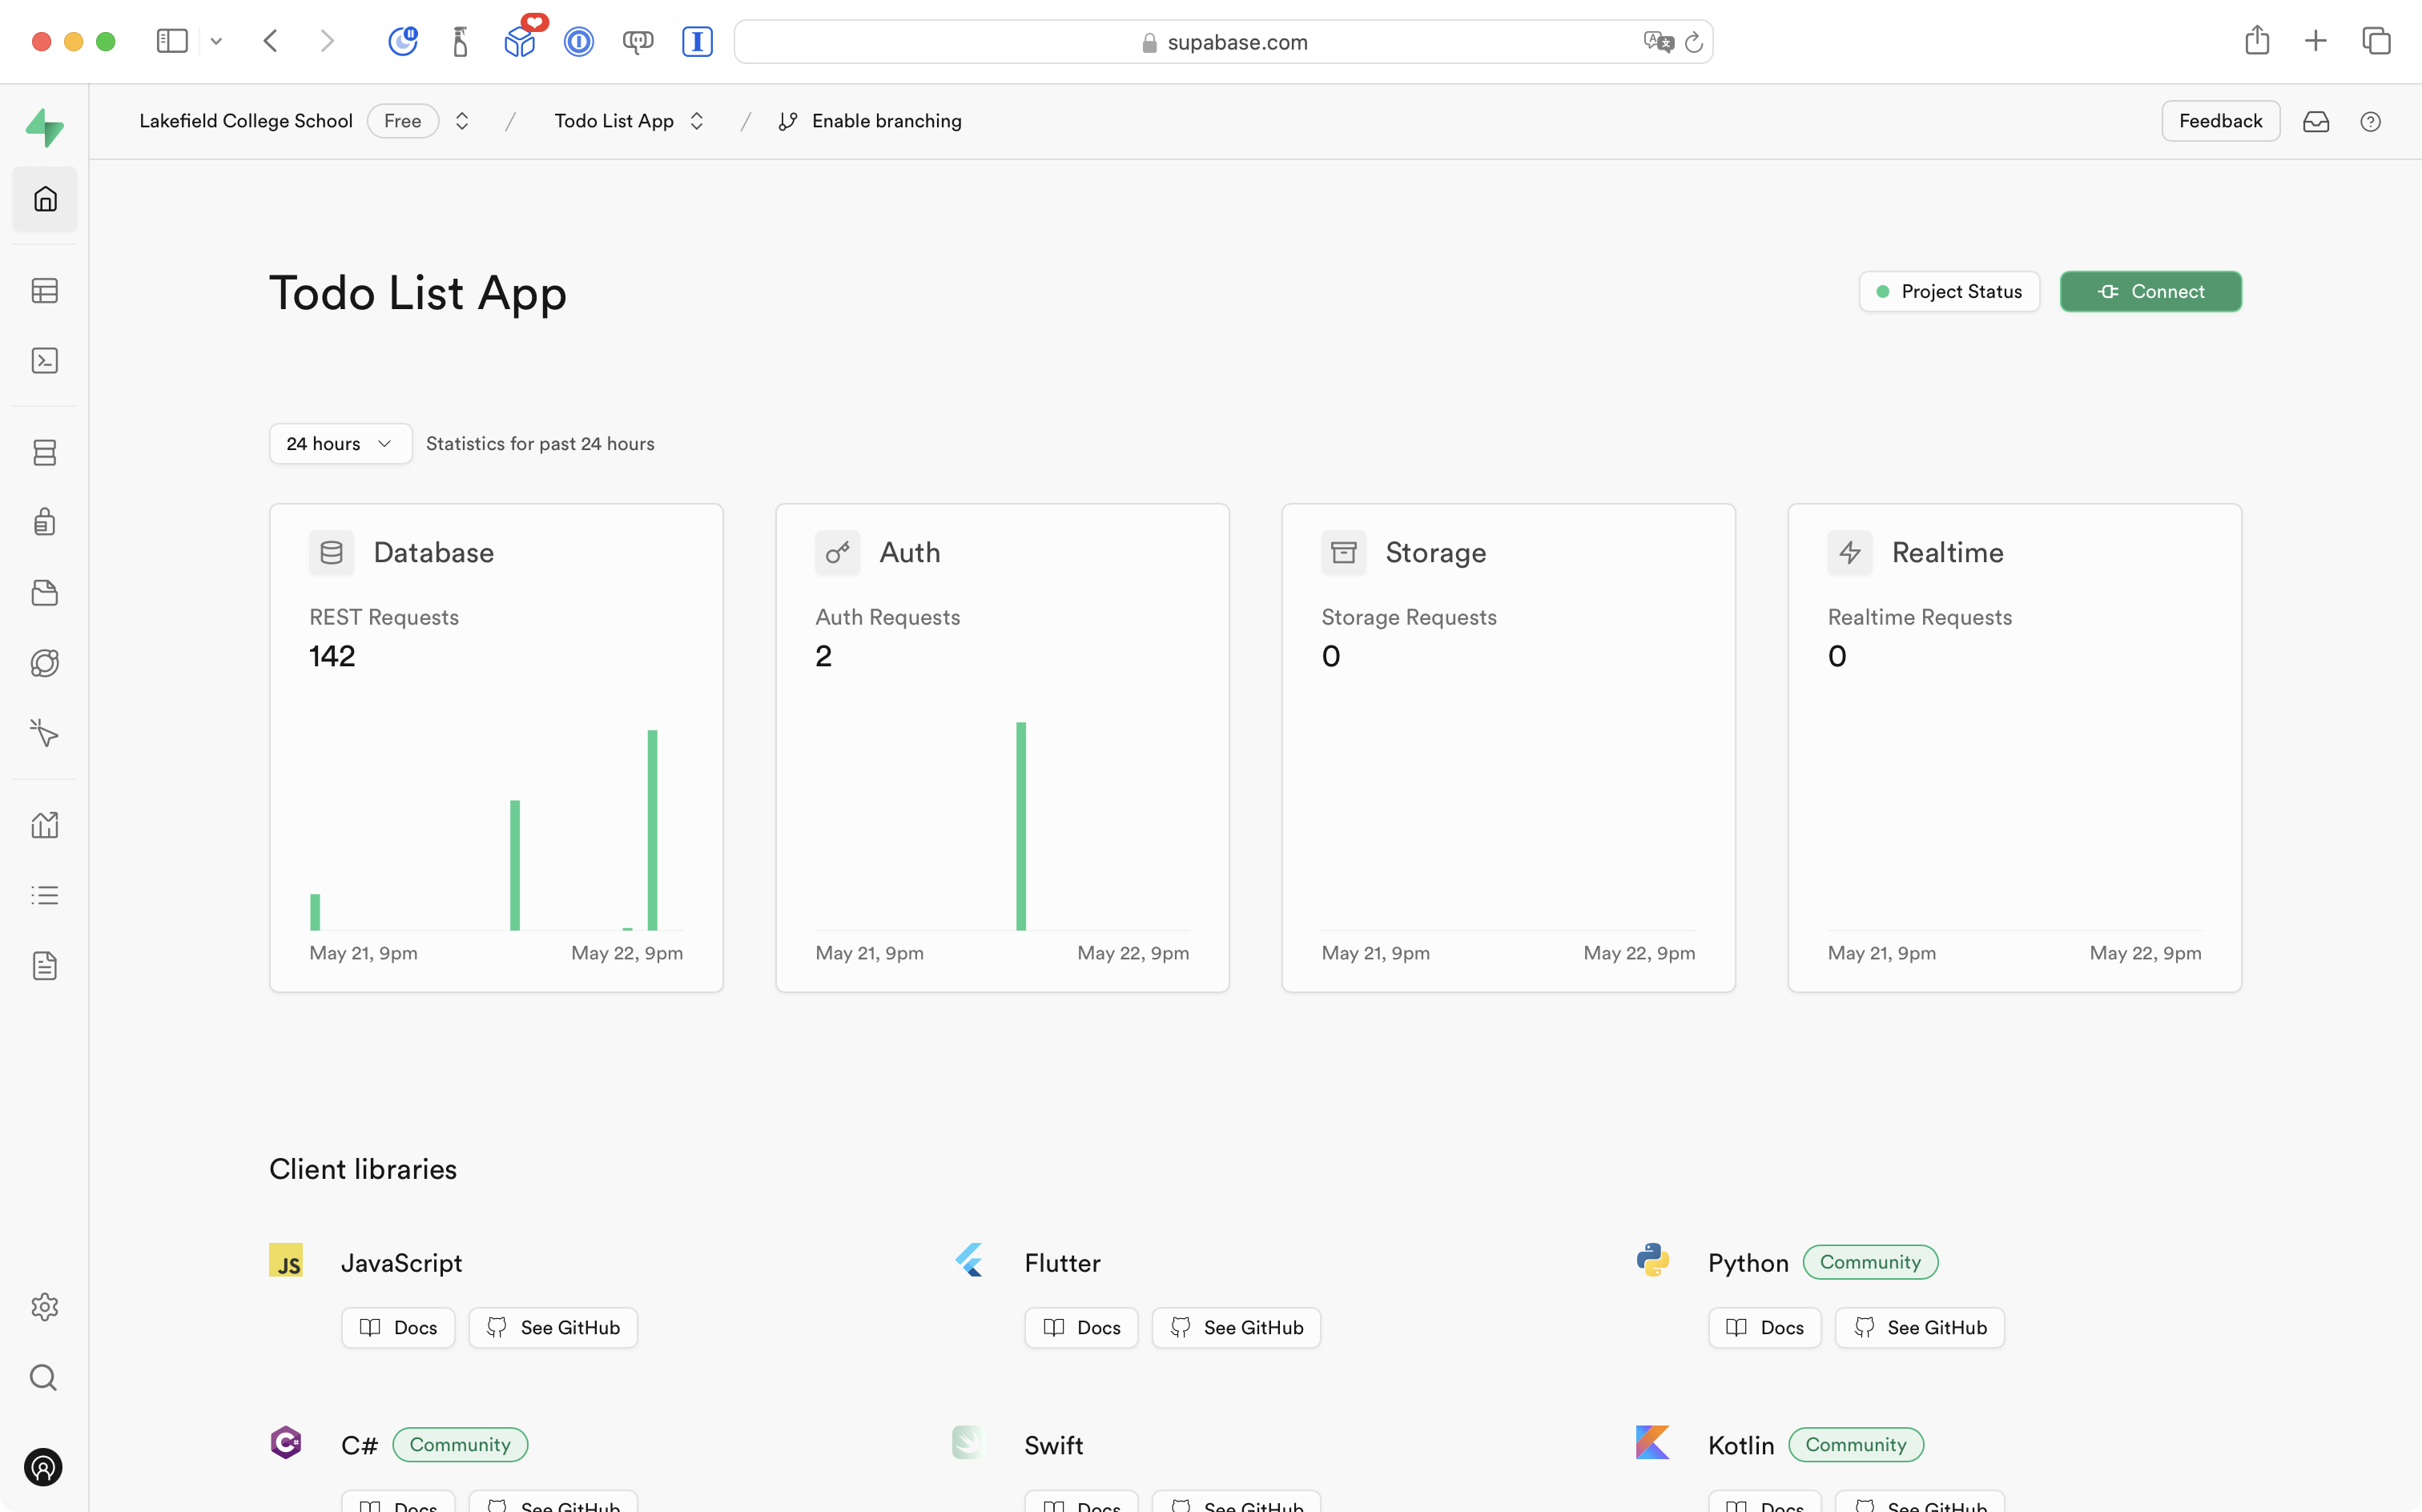Open the 24 hours time range dropdown
Screen dimensions: 2422x1512
[339, 444]
